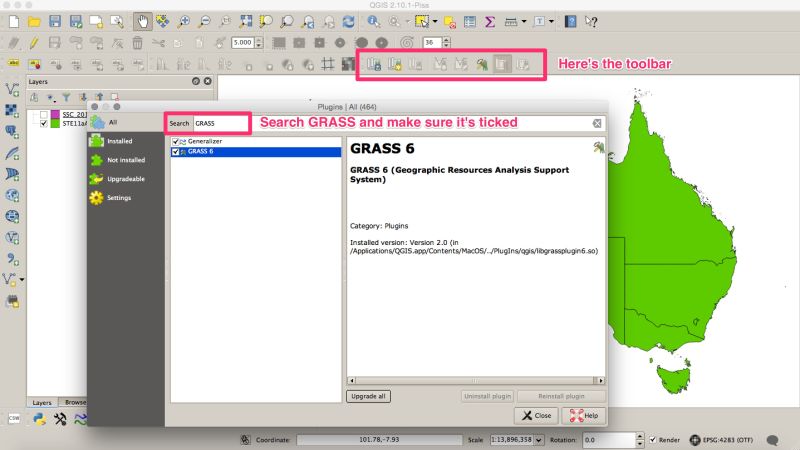The width and height of the screenshot is (800, 450).
Task: Click the Zoom Full extent icon
Action: tap(246, 21)
